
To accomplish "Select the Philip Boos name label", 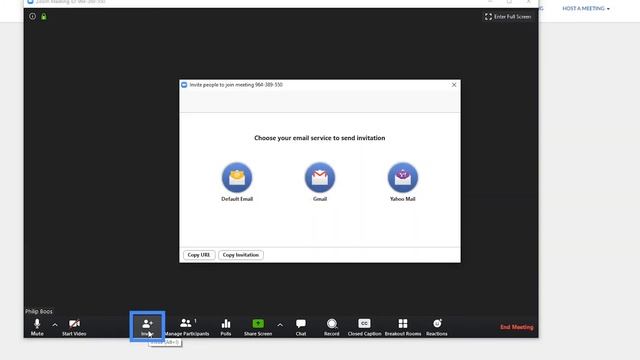I will 39,311.
